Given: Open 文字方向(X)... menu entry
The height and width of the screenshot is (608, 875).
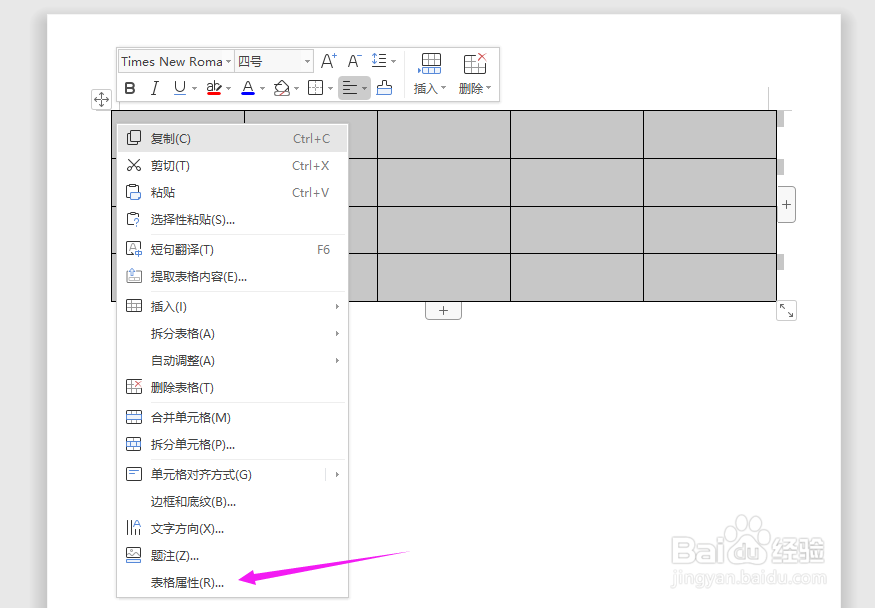Looking at the screenshot, I should click(x=233, y=529).
